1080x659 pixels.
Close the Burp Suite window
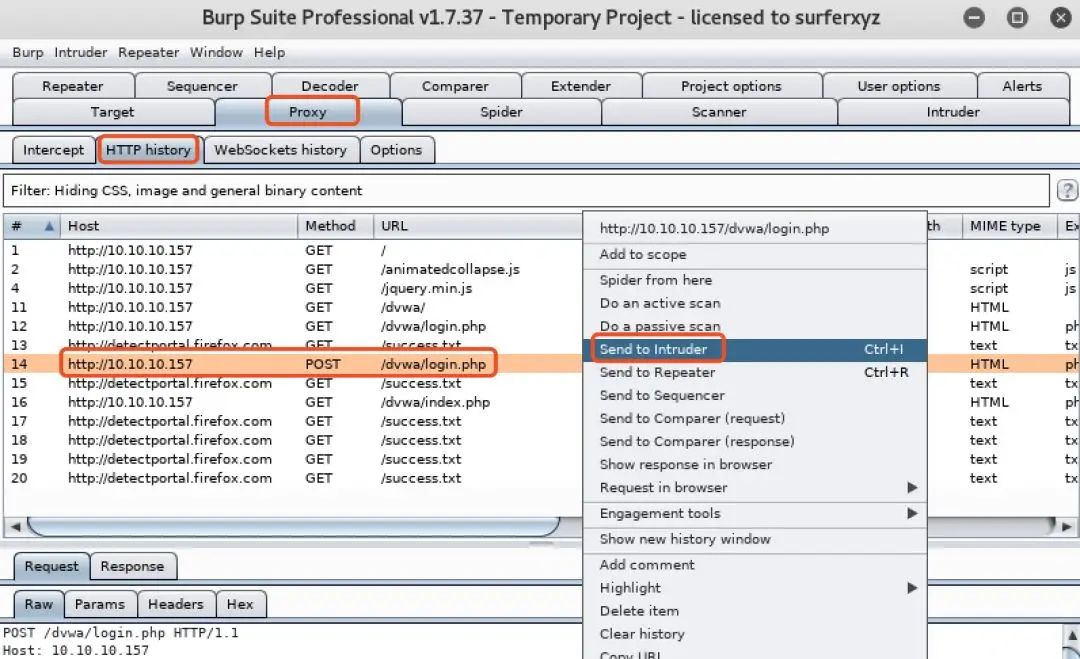point(1061,17)
